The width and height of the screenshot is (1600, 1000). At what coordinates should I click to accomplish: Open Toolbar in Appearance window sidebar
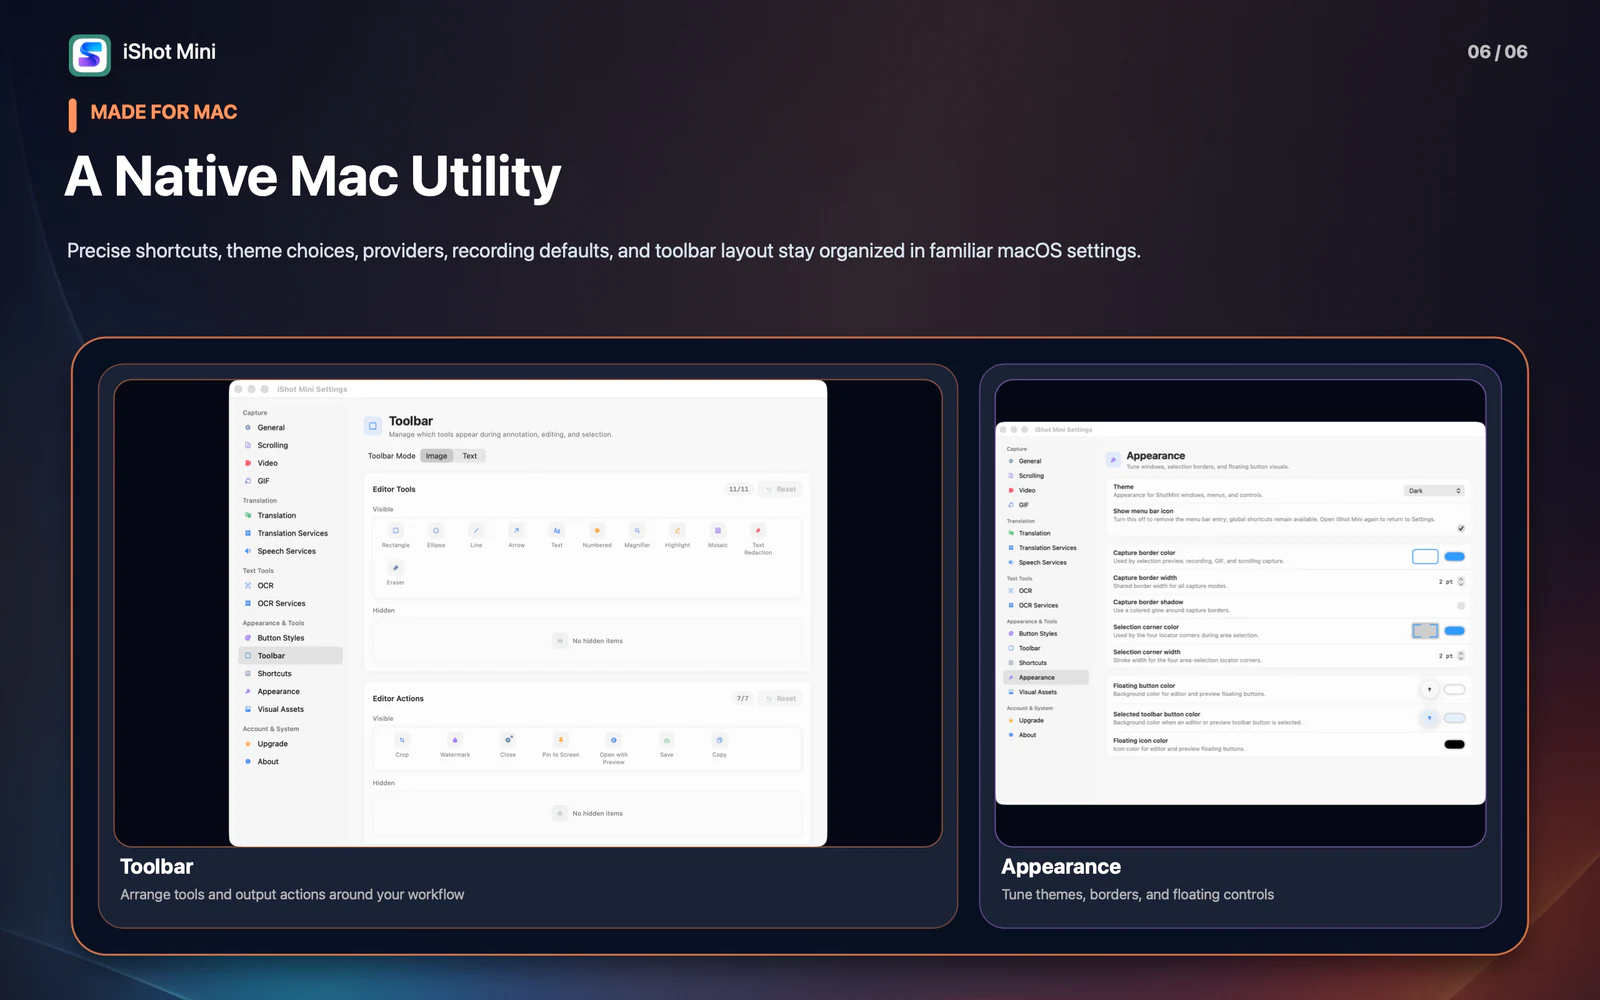(1046, 648)
